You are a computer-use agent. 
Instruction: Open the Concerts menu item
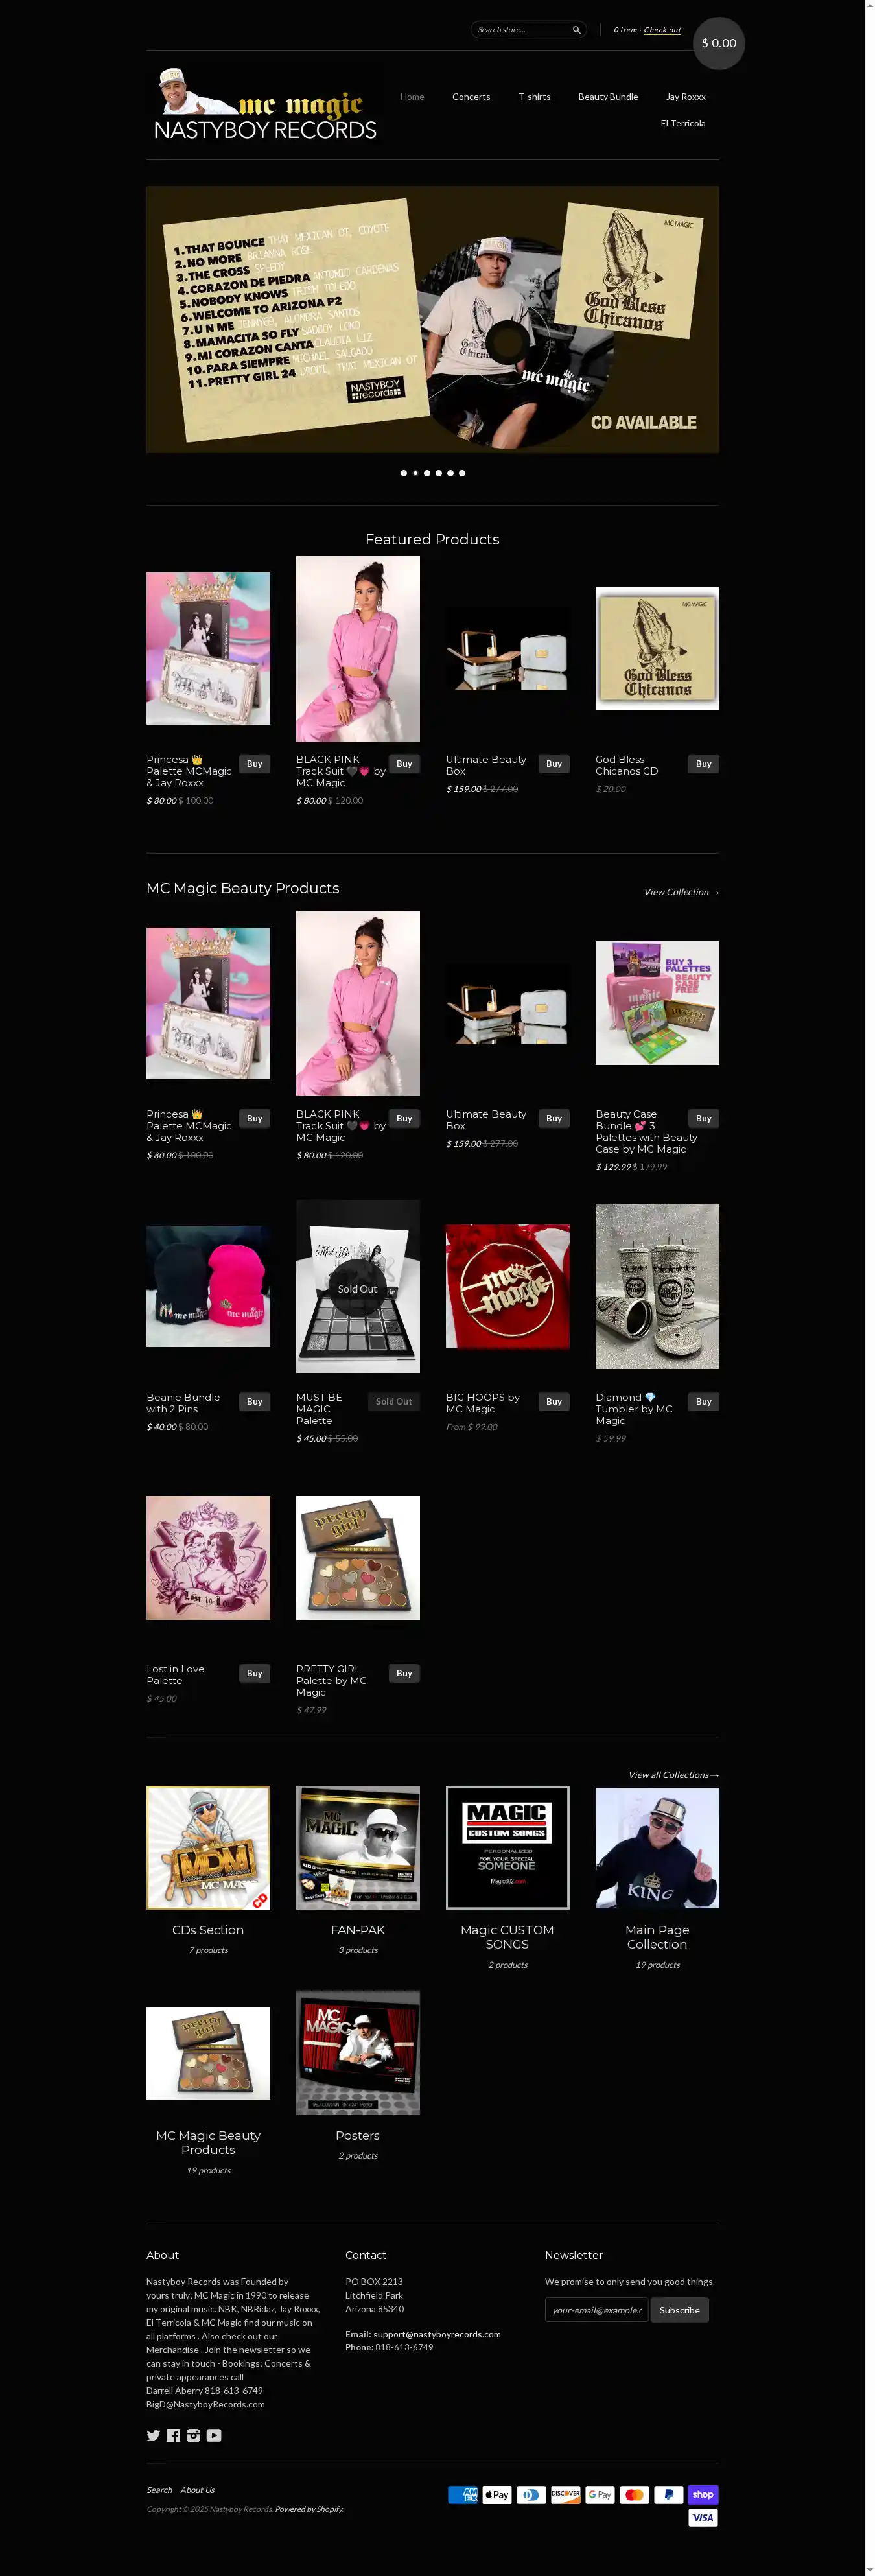point(471,97)
